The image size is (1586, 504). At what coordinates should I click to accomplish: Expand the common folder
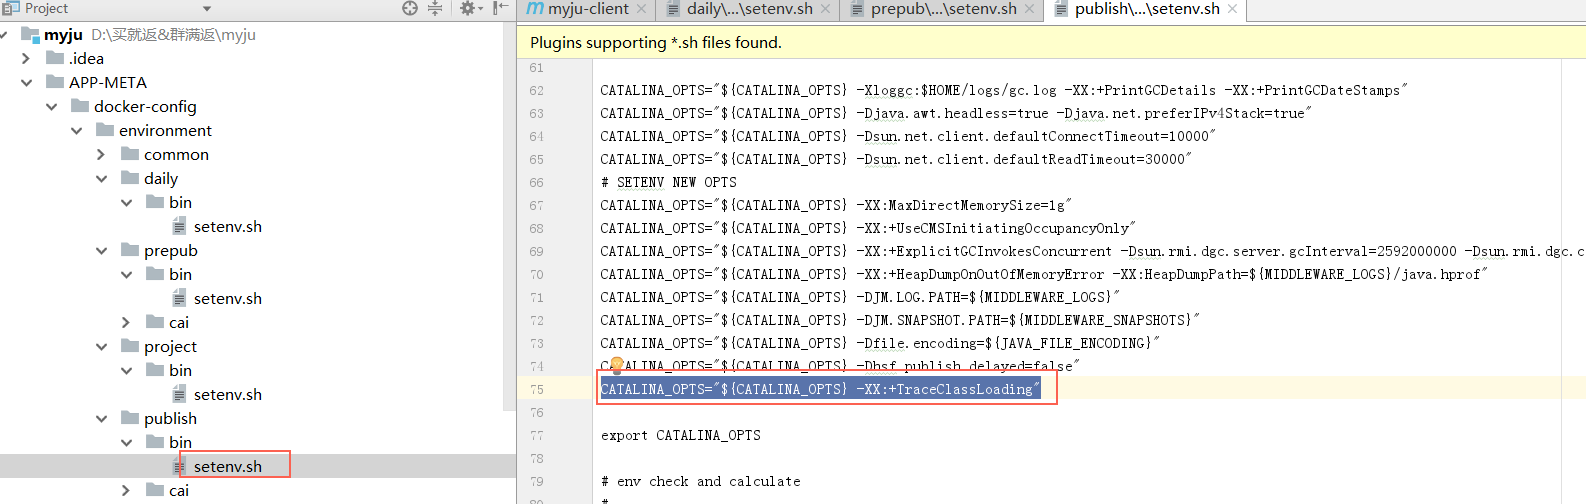[101, 154]
